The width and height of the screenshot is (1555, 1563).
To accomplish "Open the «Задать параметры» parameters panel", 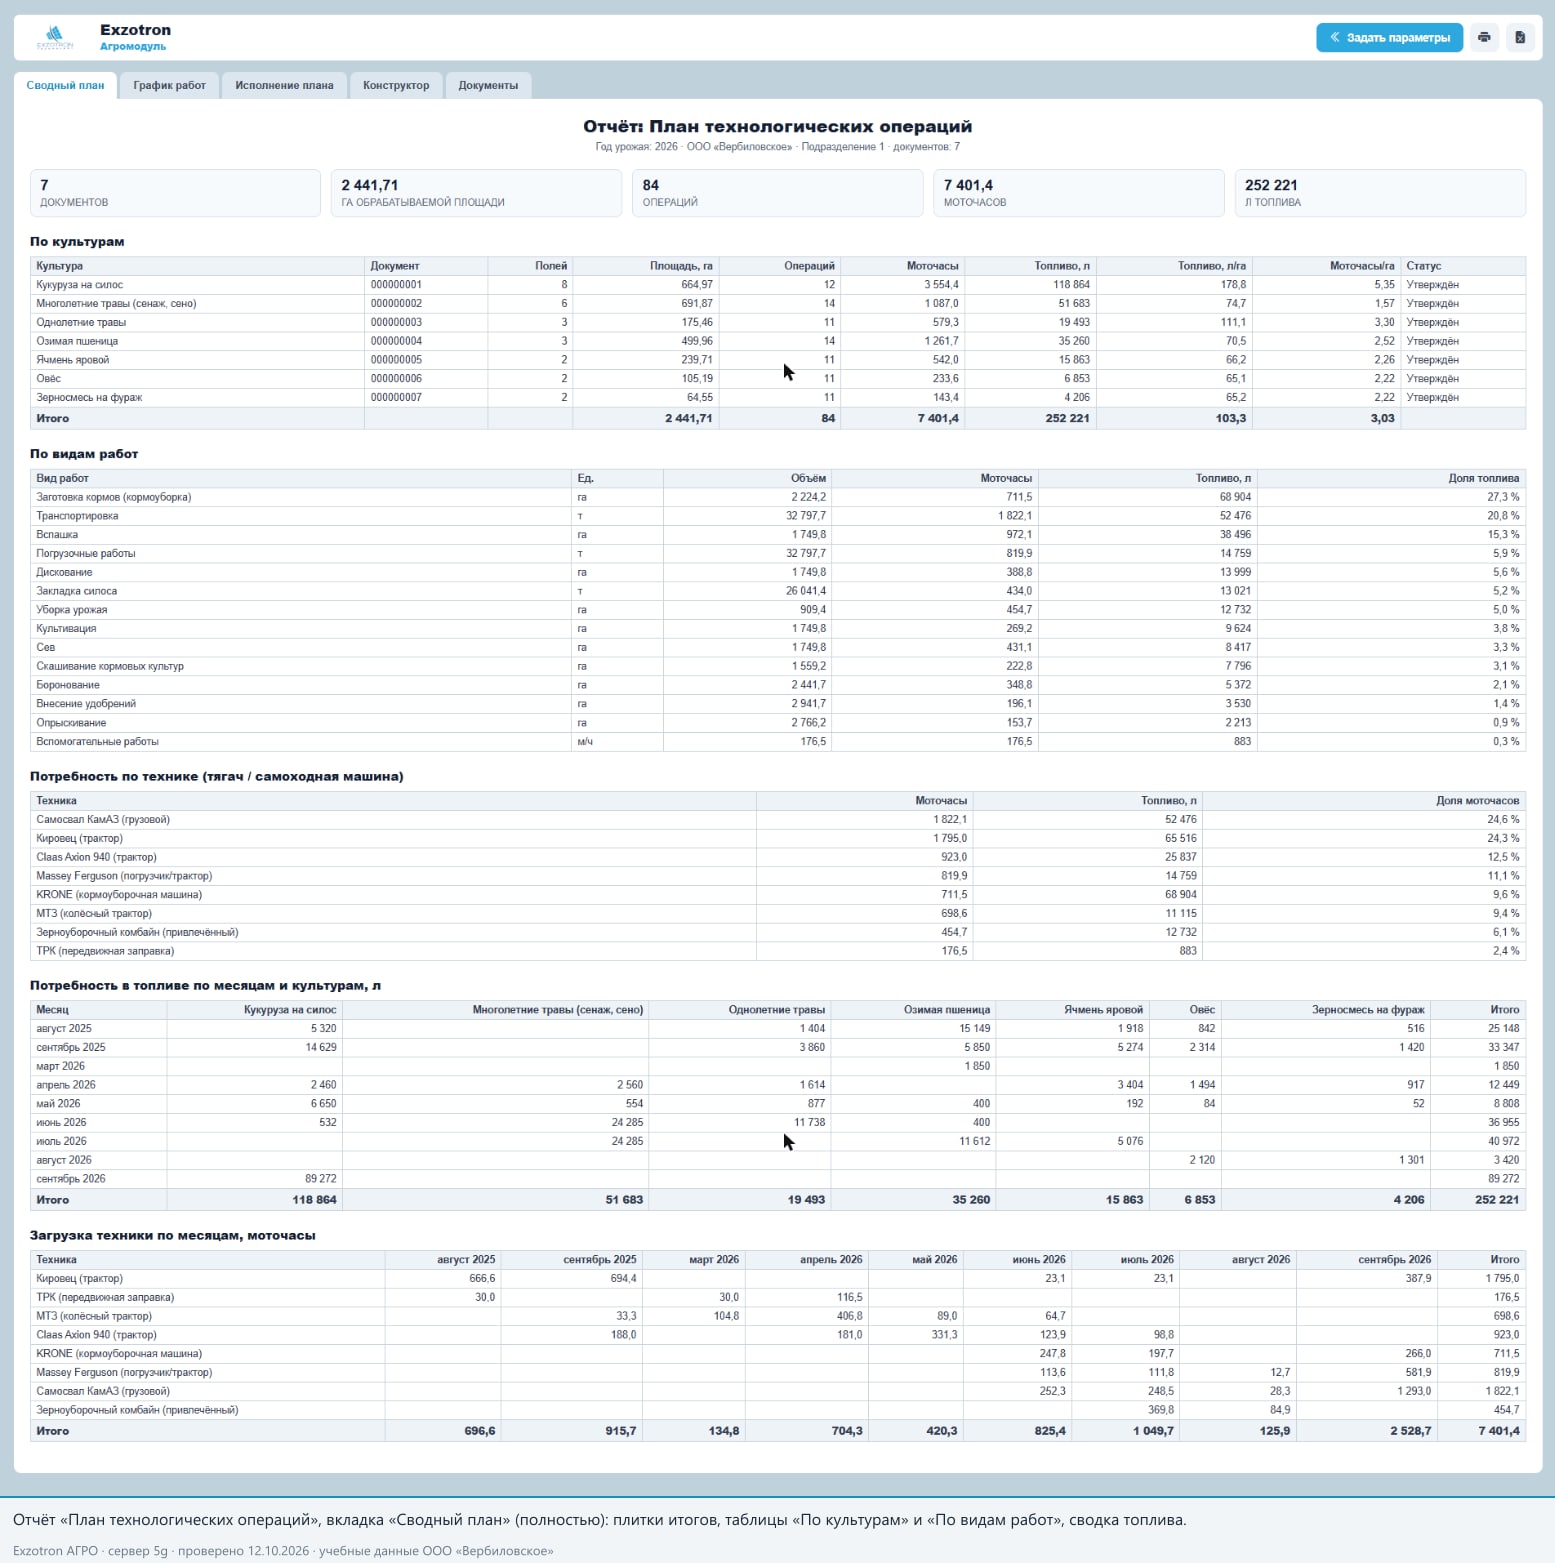I will [1390, 37].
